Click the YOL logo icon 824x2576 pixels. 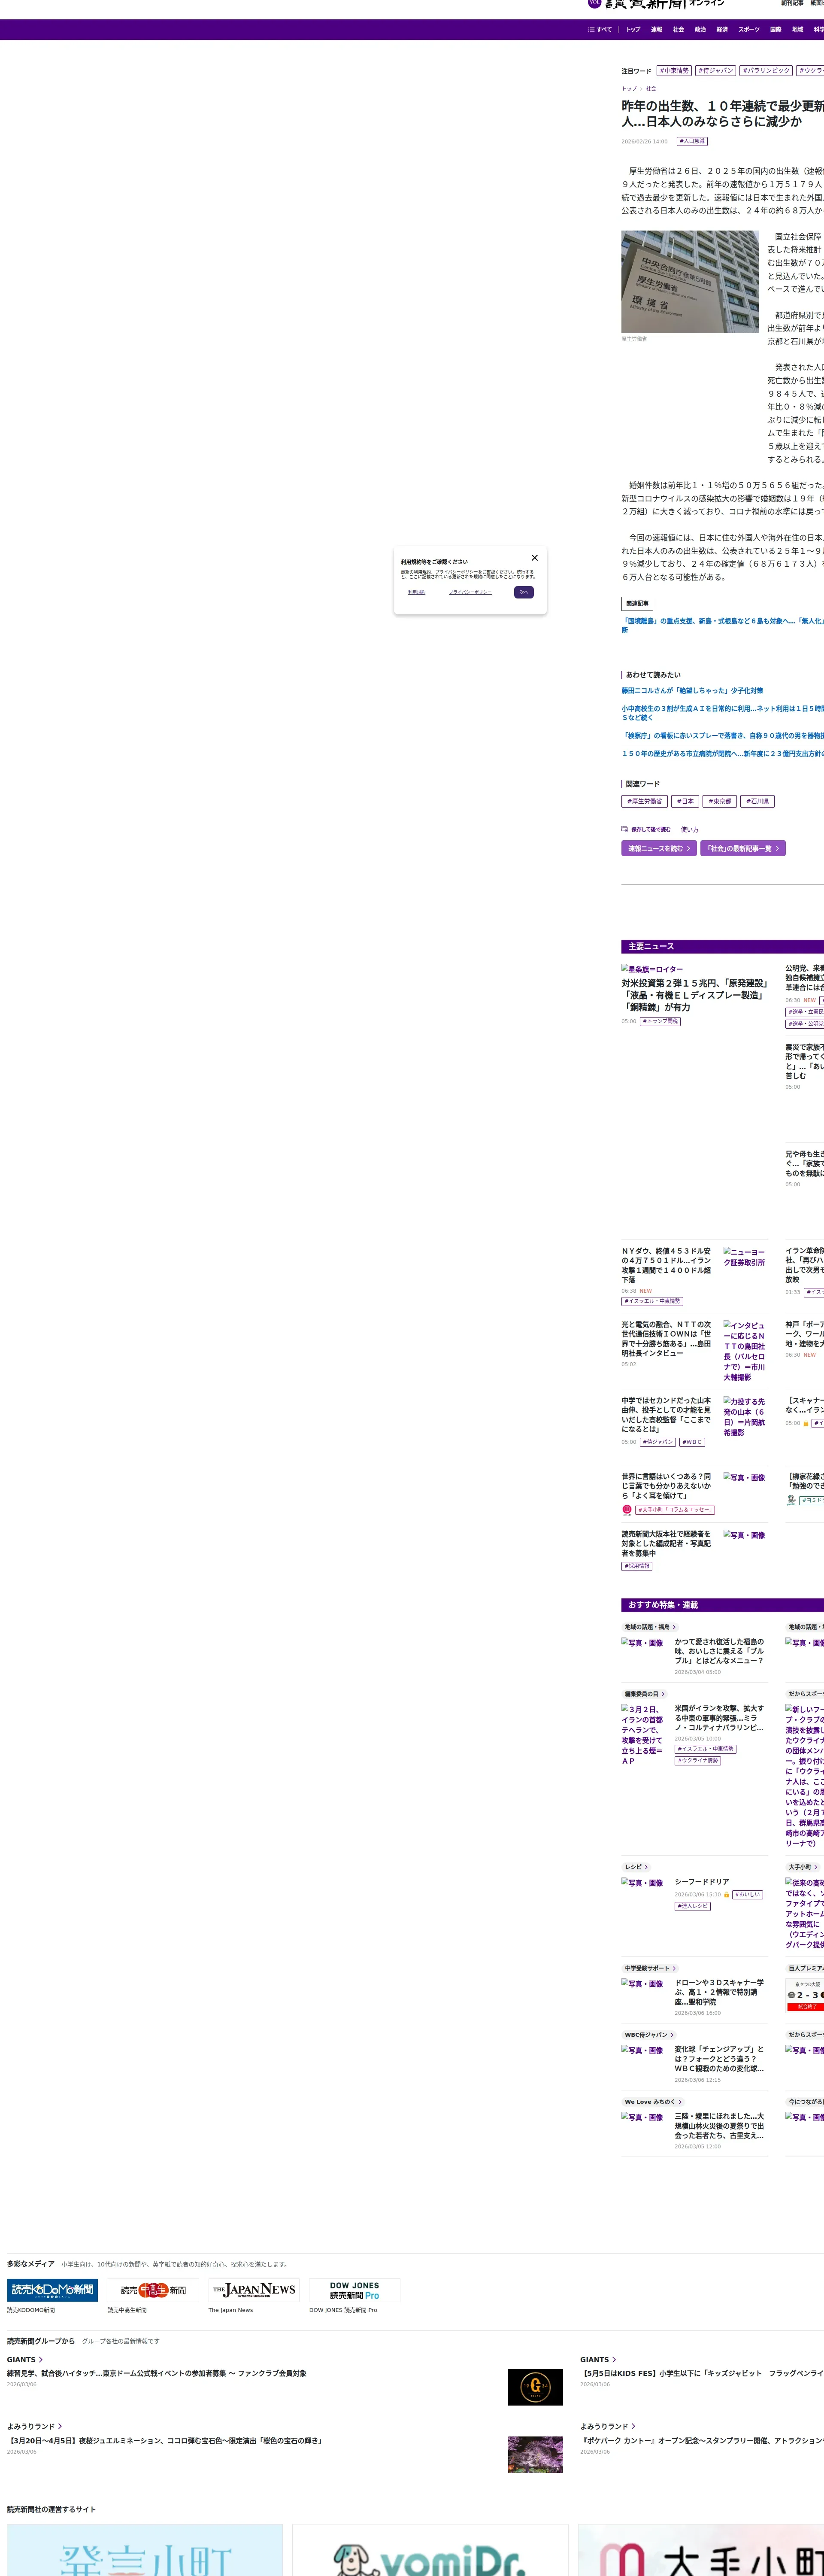[594, 3]
